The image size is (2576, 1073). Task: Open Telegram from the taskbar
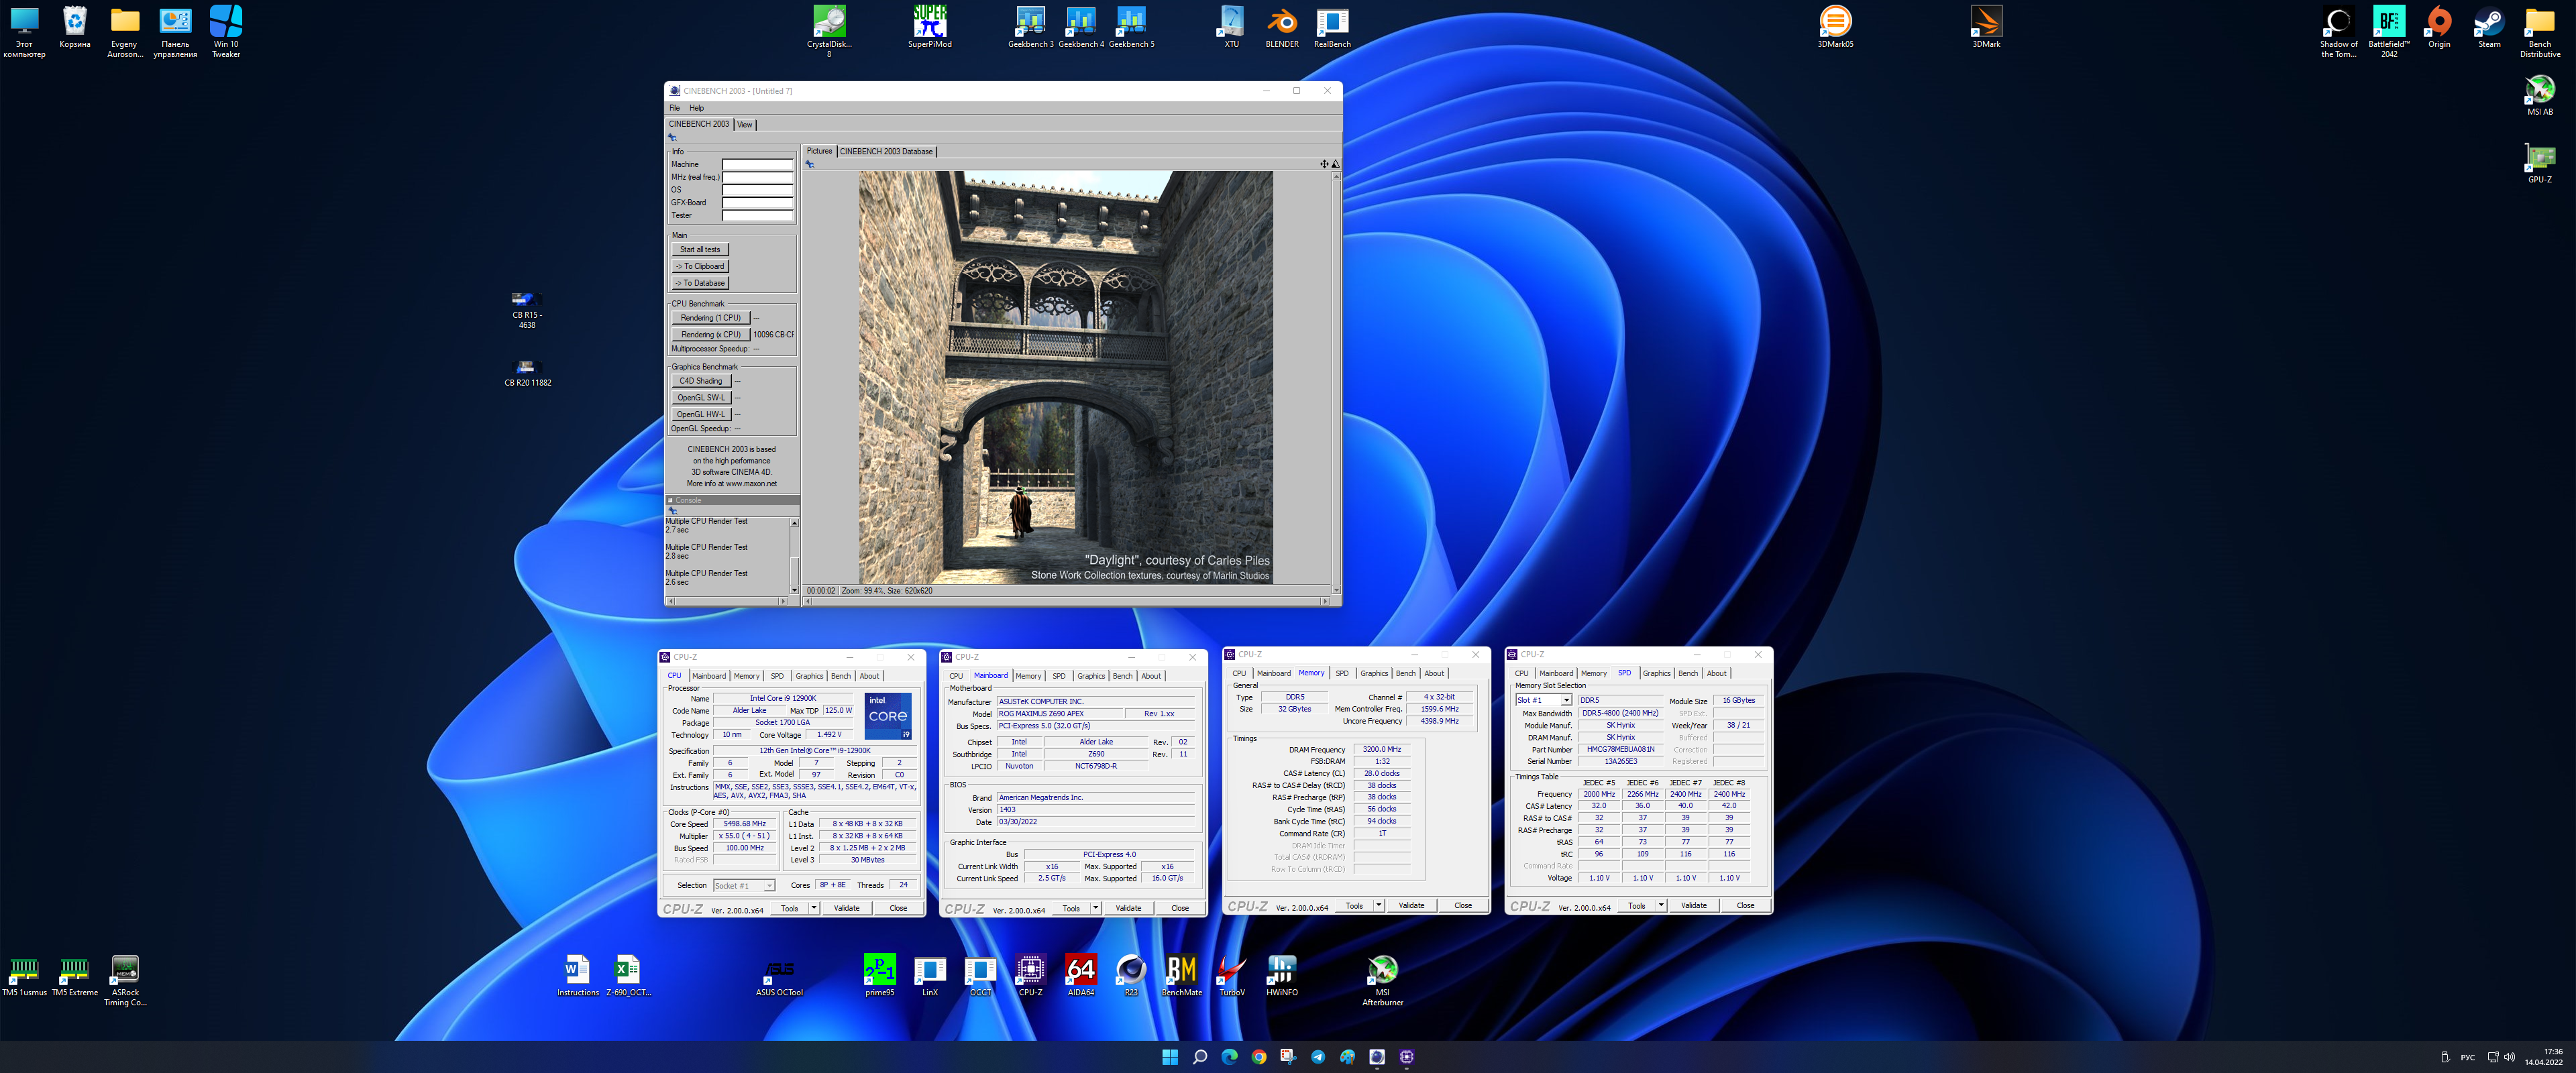click(x=1318, y=1057)
